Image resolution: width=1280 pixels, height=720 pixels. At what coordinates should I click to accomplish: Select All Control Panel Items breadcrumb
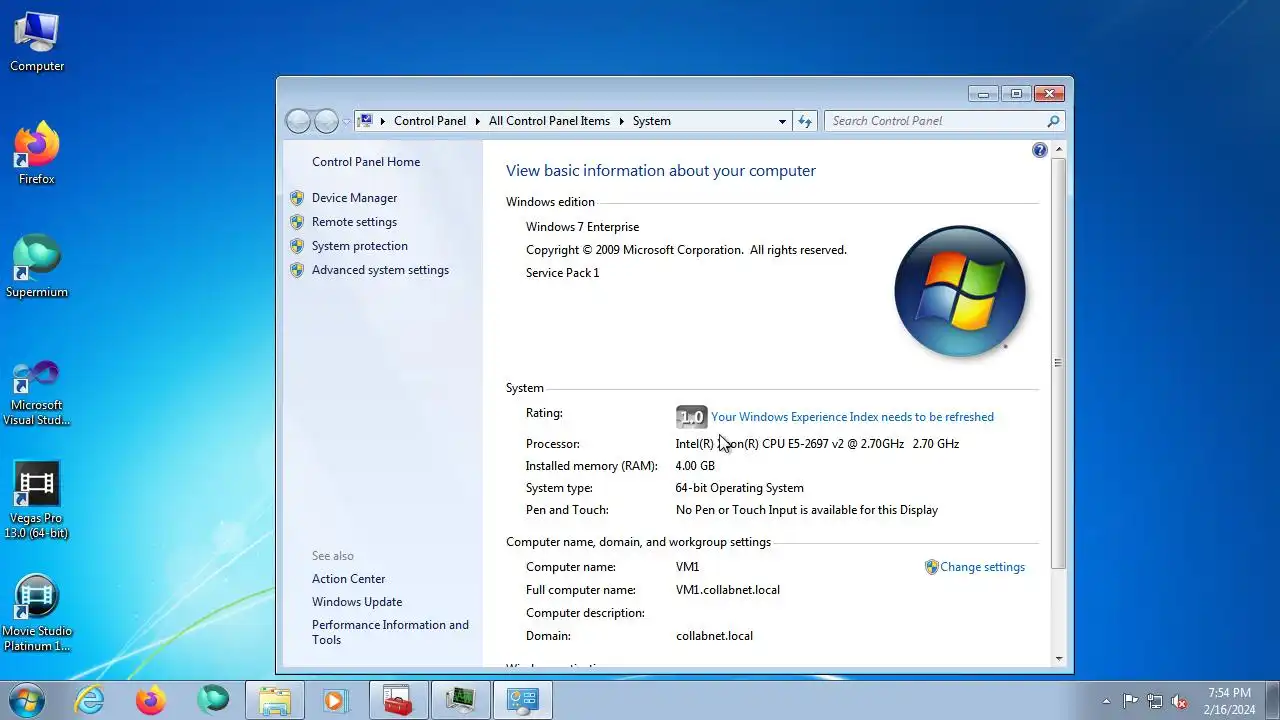coord(549,121)
